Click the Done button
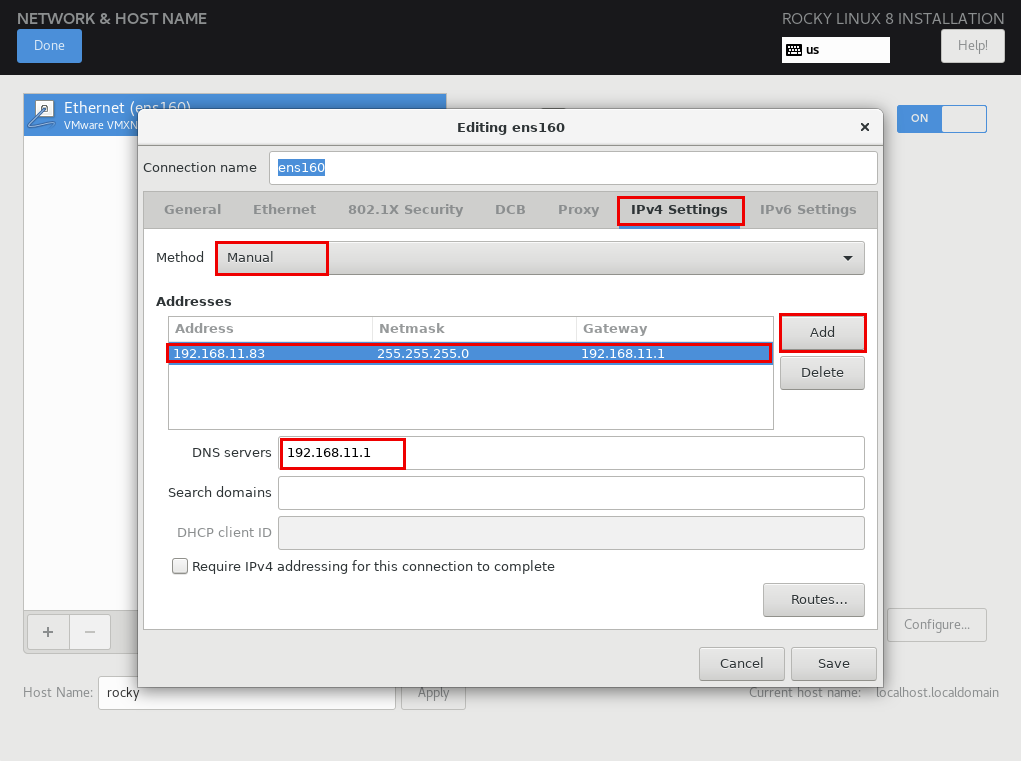This screenshot has height=761, width=1021. [x=49, y=46]
